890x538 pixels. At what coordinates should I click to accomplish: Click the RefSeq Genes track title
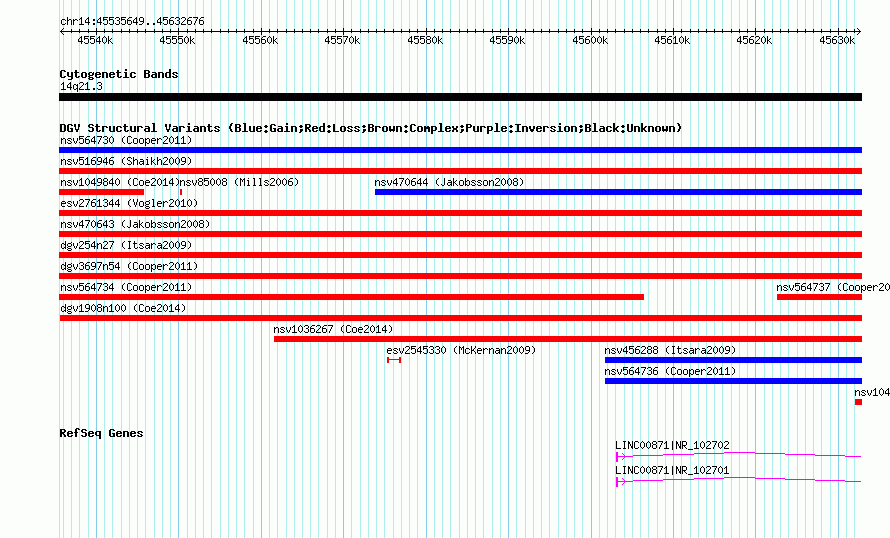tap(101, 434)
